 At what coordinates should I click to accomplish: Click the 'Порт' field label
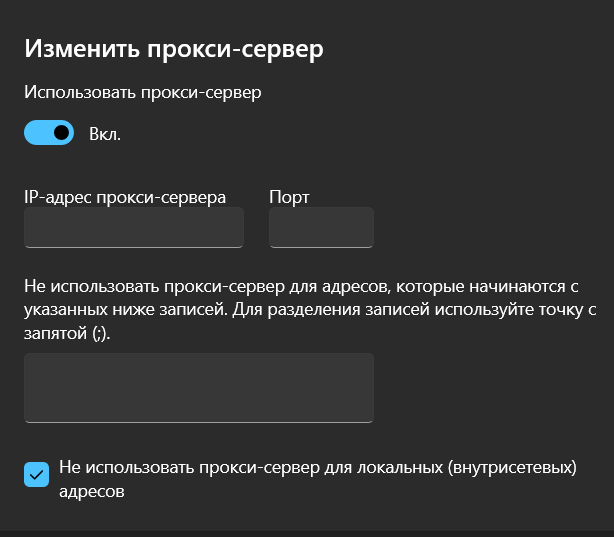pyautogui.click(x=289, y=197)
